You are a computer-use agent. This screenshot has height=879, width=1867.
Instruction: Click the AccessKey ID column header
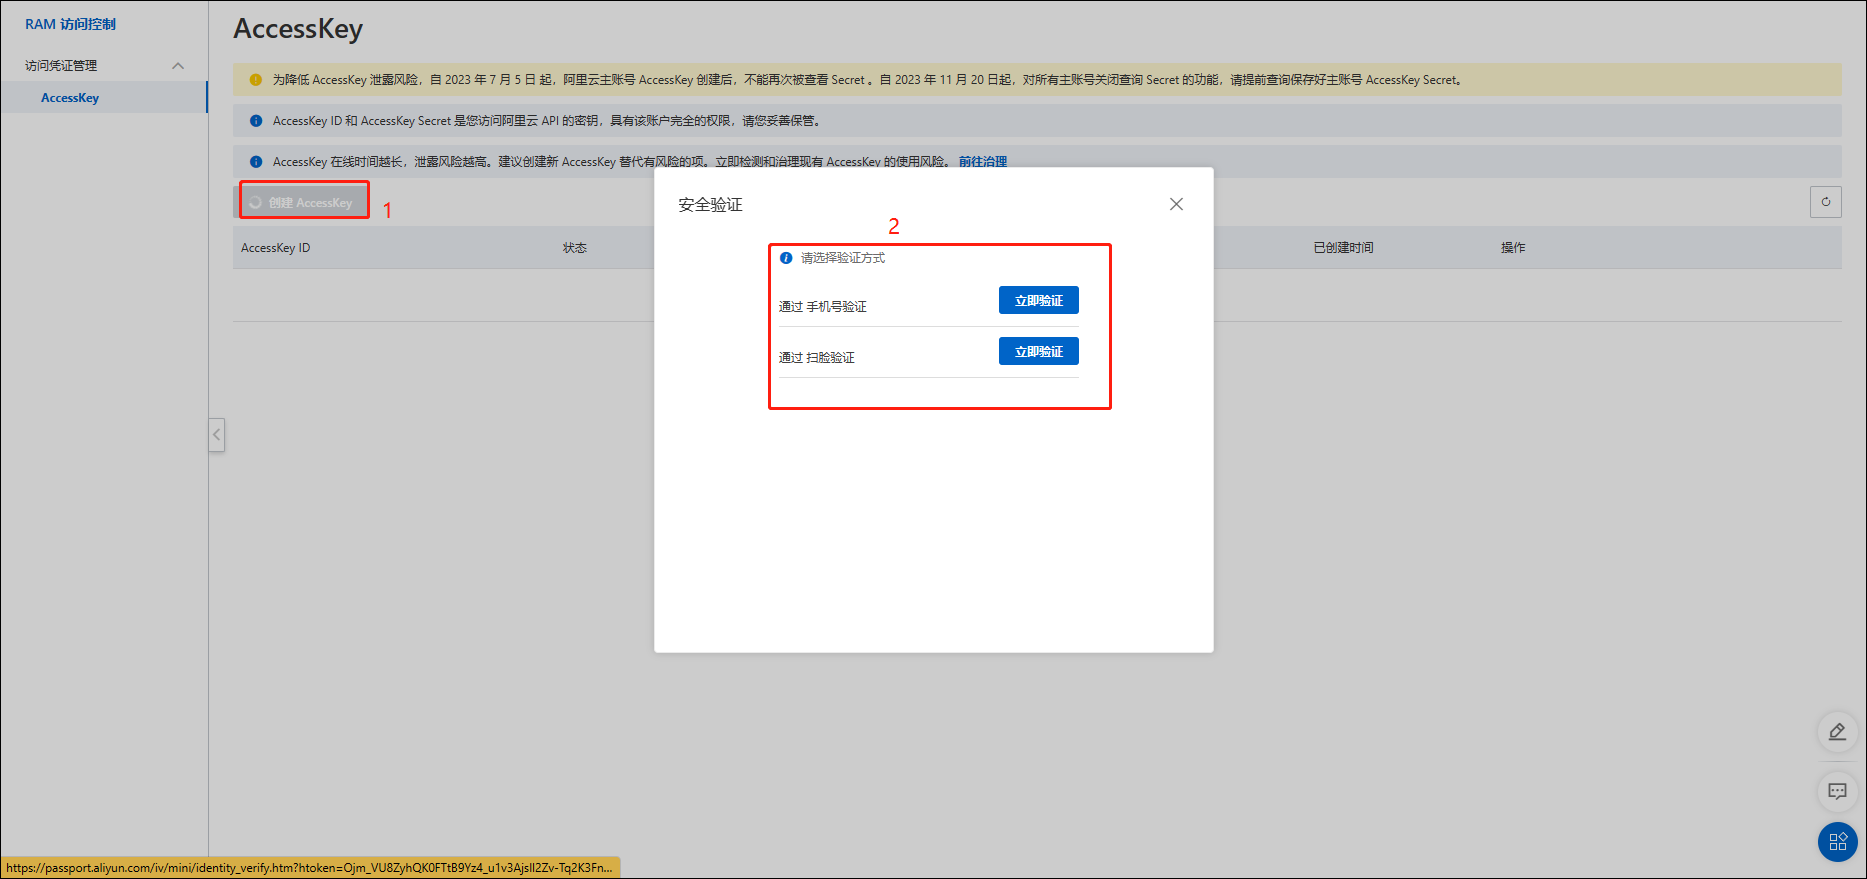click(275, 248)
